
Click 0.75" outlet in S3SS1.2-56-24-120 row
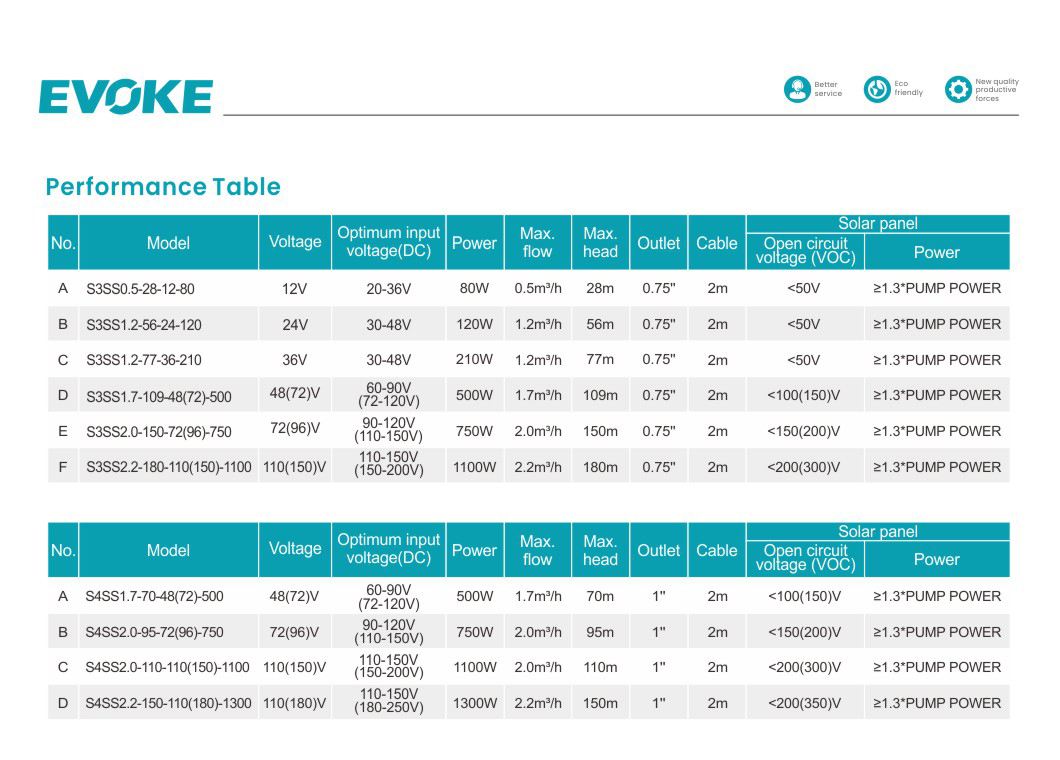coord(658,324)
